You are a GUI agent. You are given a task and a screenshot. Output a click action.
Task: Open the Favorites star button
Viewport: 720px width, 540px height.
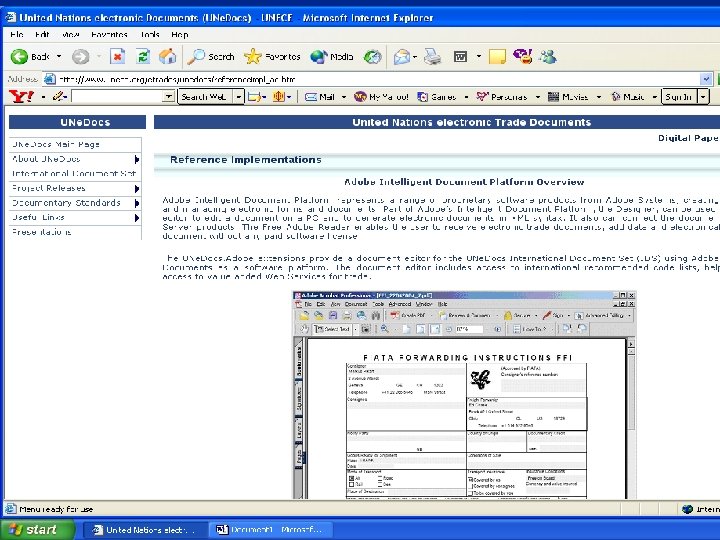point(272,56)
